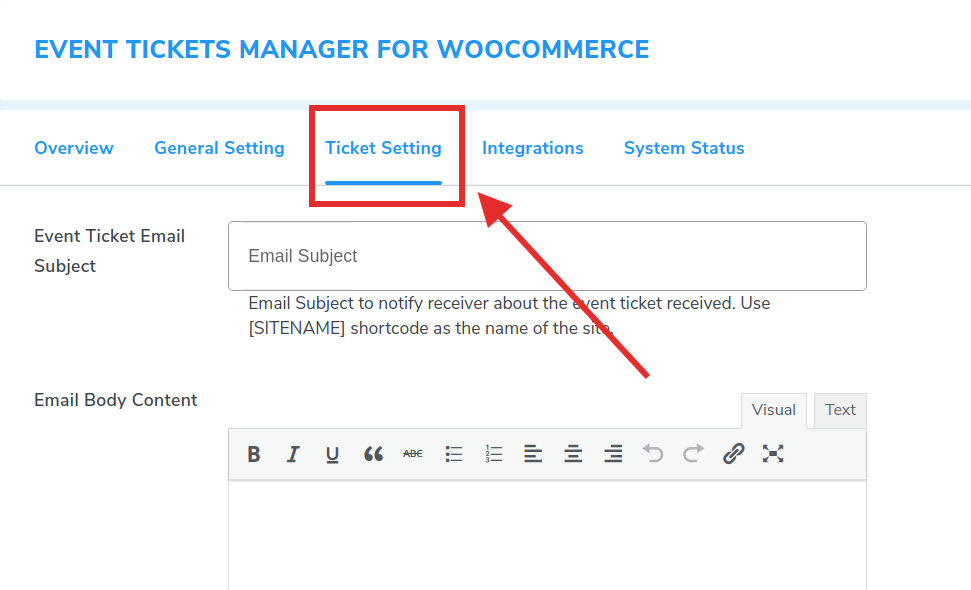Apply italic formatting icon
Image resolution: width=971 pixels, height=590 pixels.
coord(293,454)
